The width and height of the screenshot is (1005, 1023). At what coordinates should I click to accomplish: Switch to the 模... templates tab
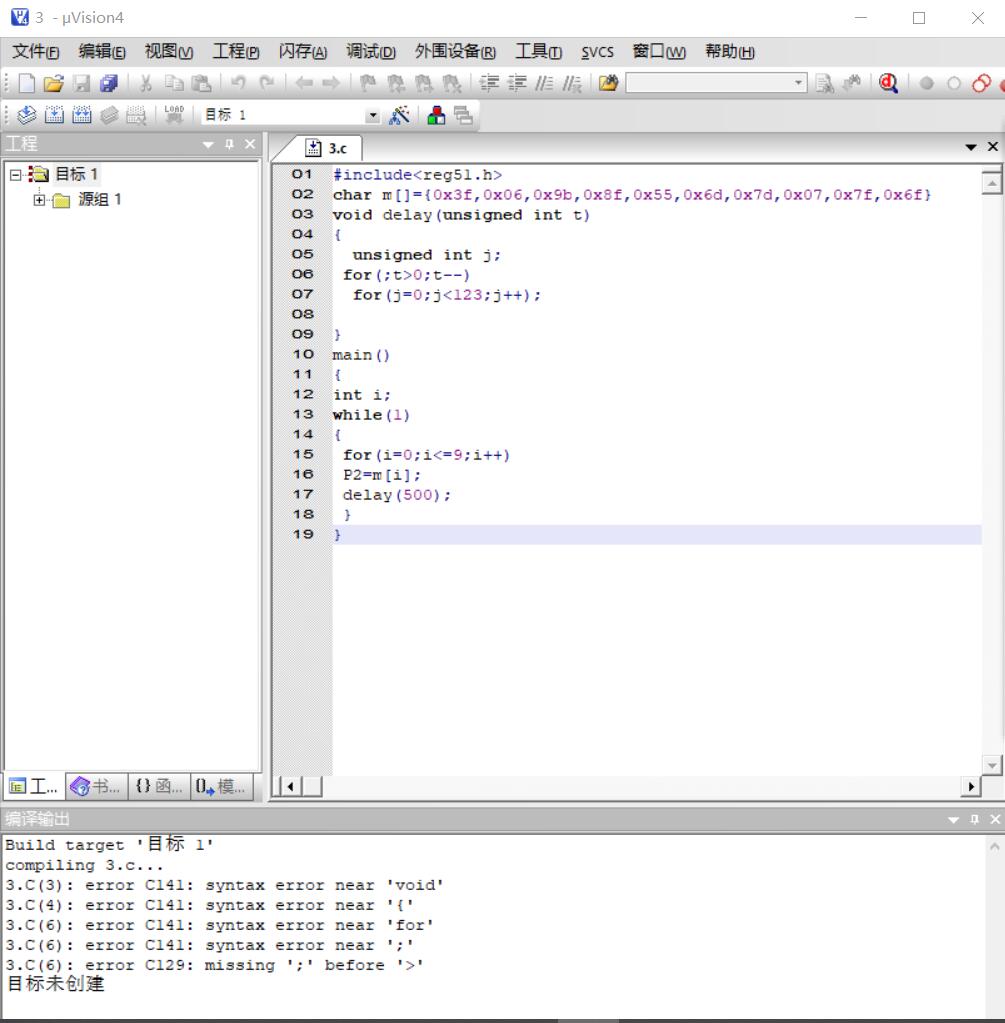[221, 786]
